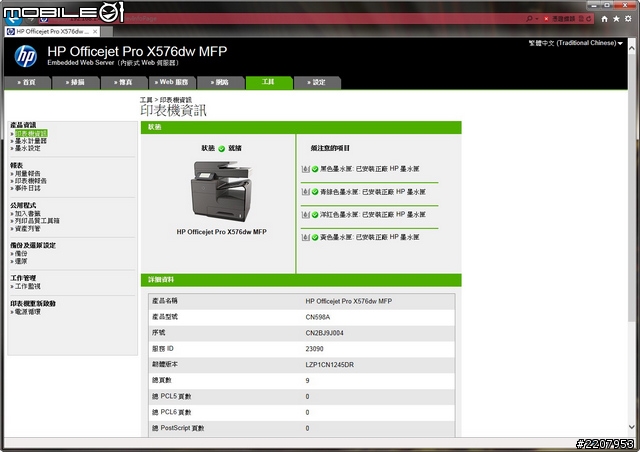Image resolution: width=640 pixels, height=452 pixels.
Task: Click the printer caption under the image
Action: [222, 232]
